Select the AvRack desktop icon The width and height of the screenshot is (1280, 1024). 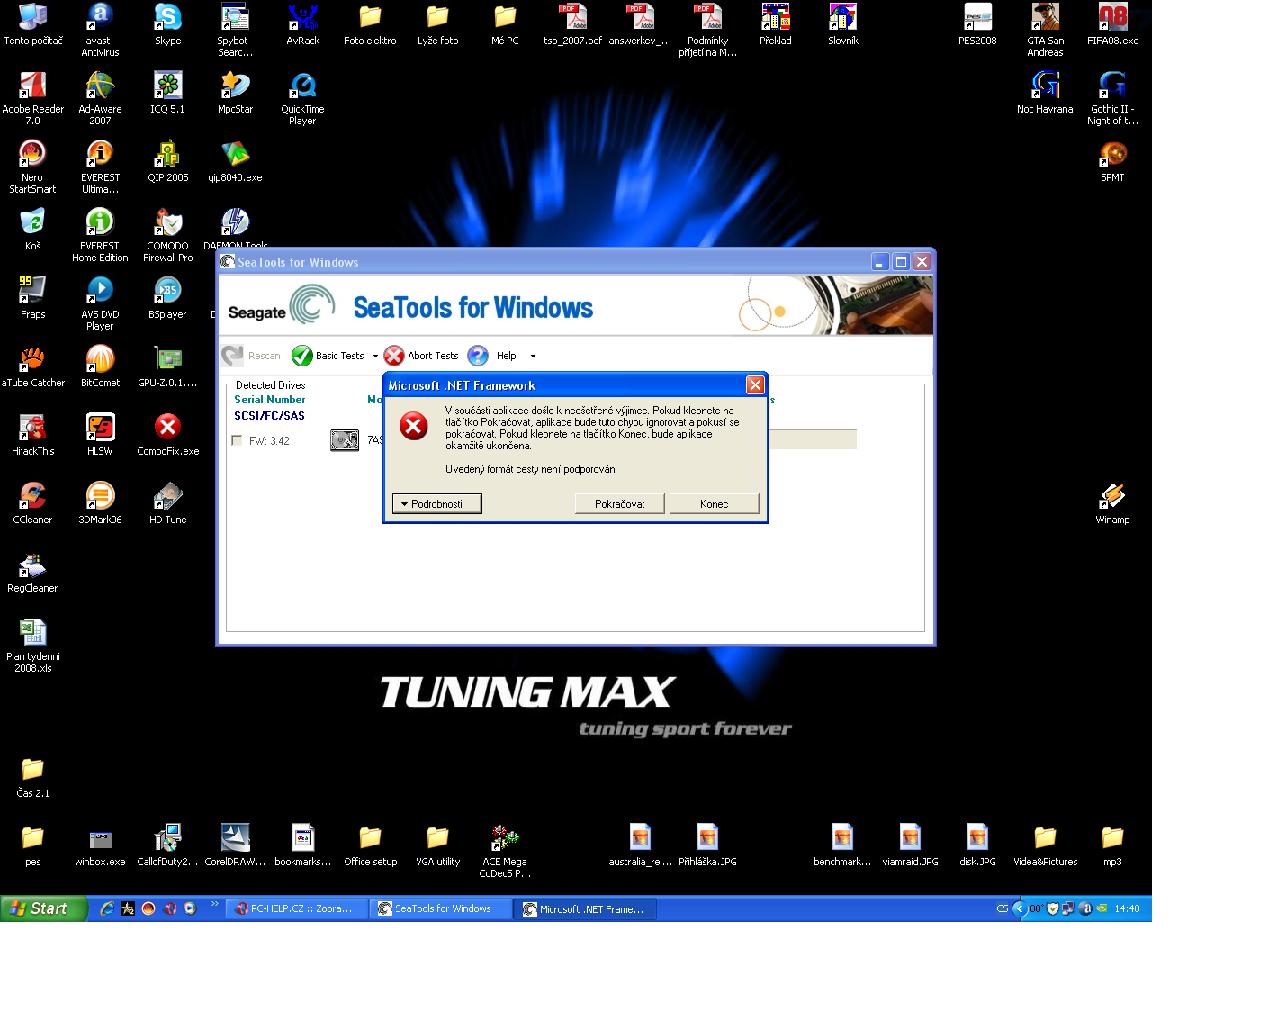303,25
